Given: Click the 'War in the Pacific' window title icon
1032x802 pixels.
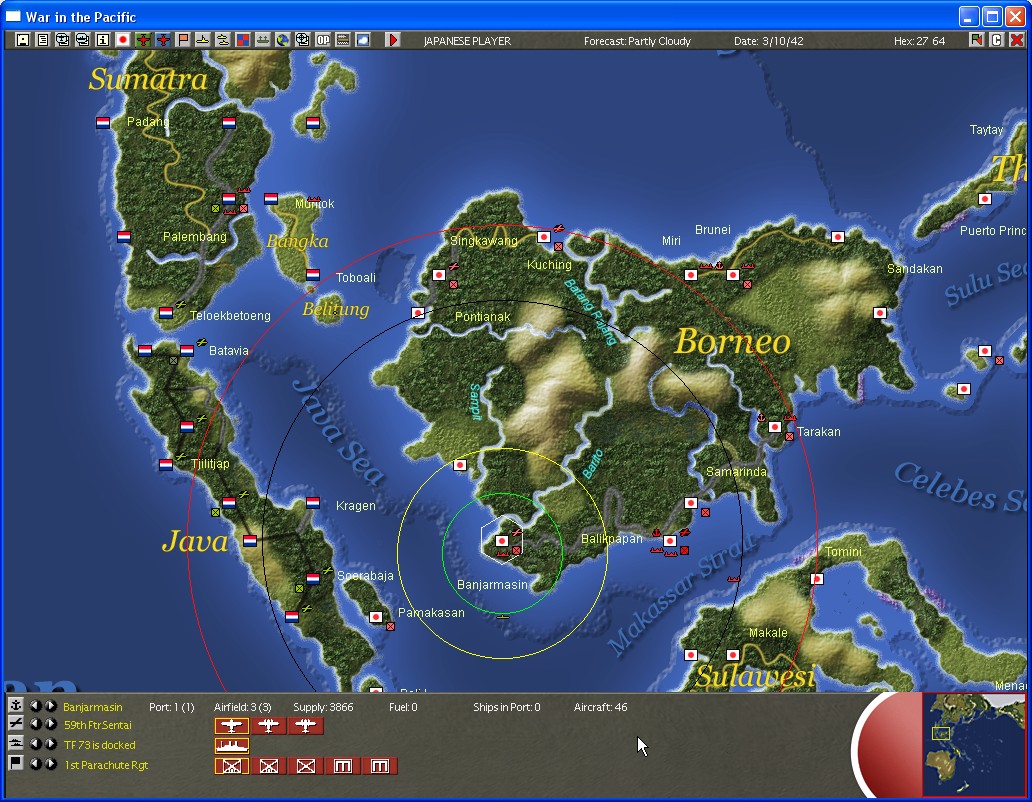Looking at the screenshot, I should [x=13, y=16].
